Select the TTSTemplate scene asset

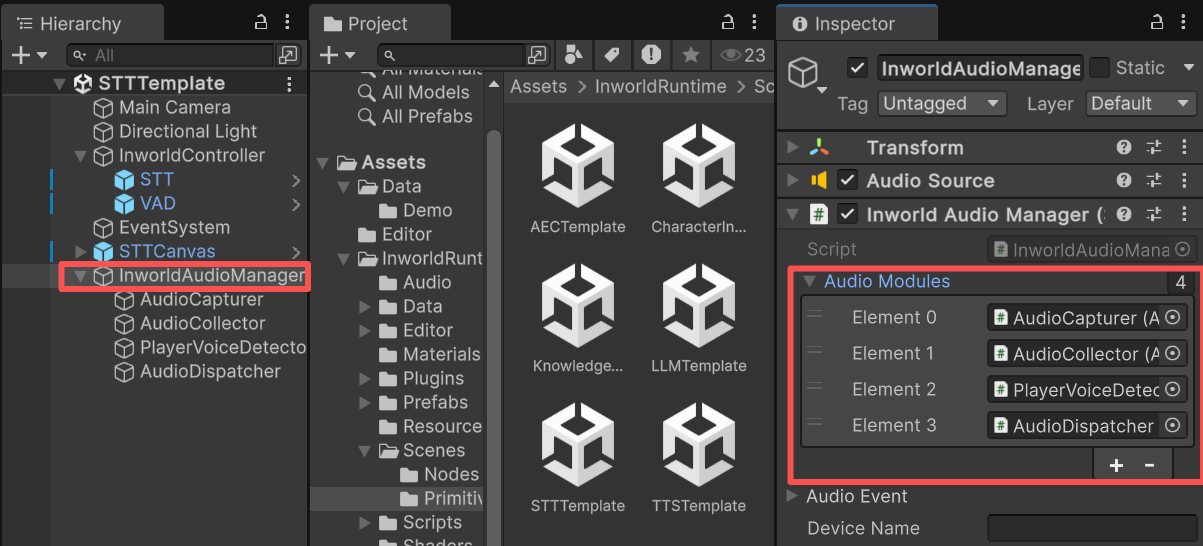699,459
